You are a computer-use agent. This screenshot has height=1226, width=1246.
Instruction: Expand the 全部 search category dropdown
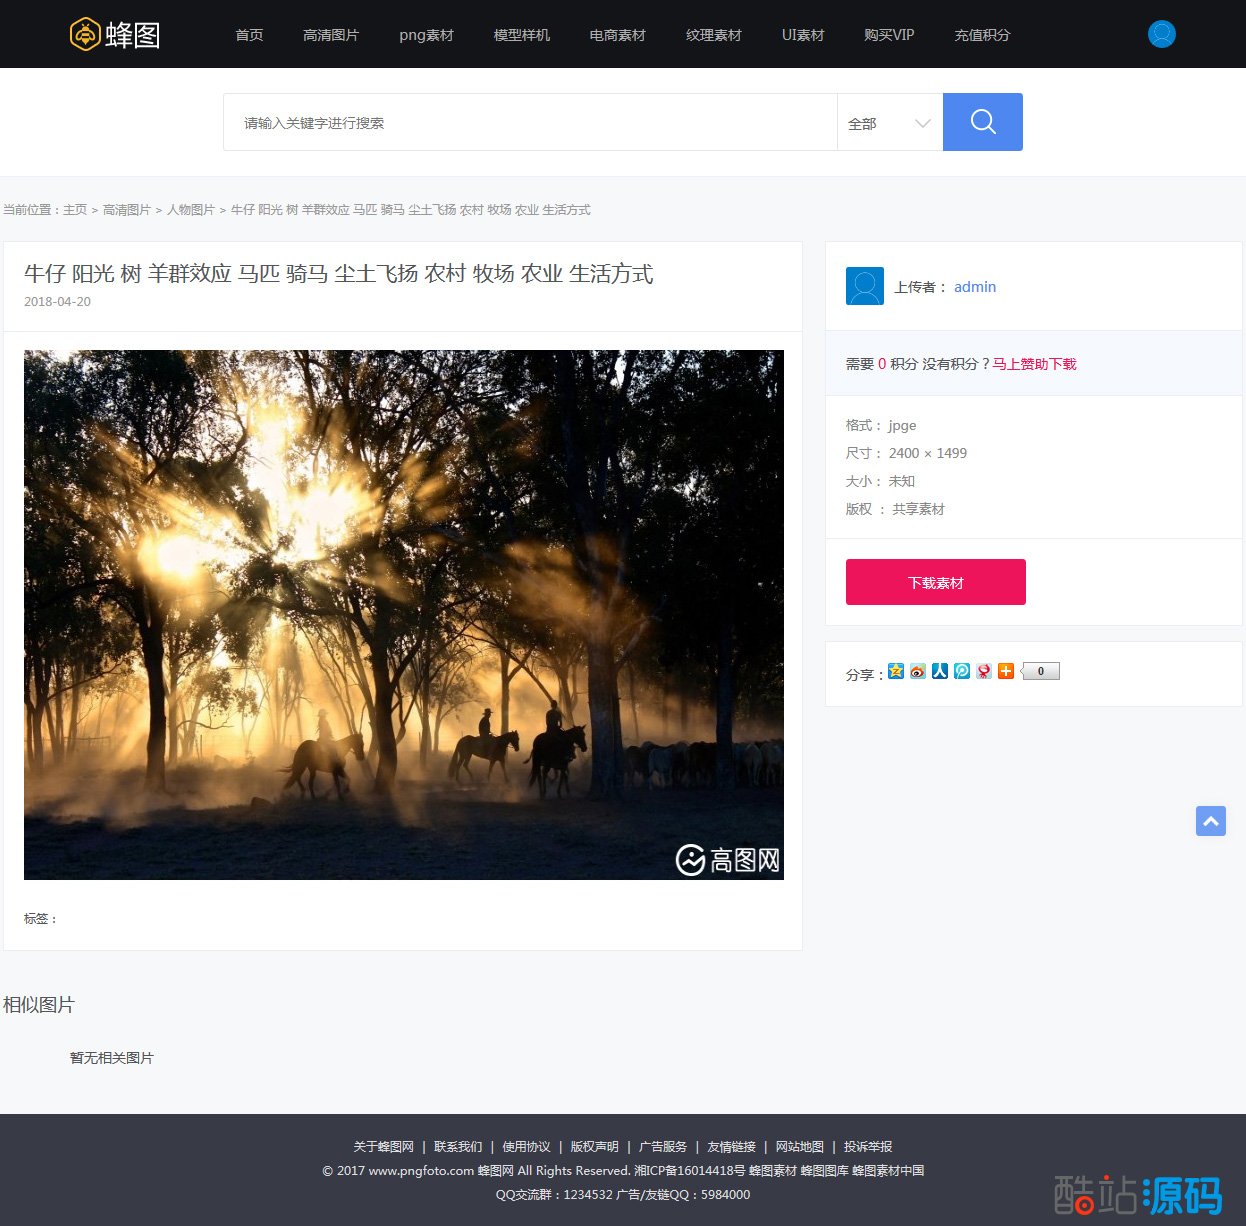click(x=889, y=123)
